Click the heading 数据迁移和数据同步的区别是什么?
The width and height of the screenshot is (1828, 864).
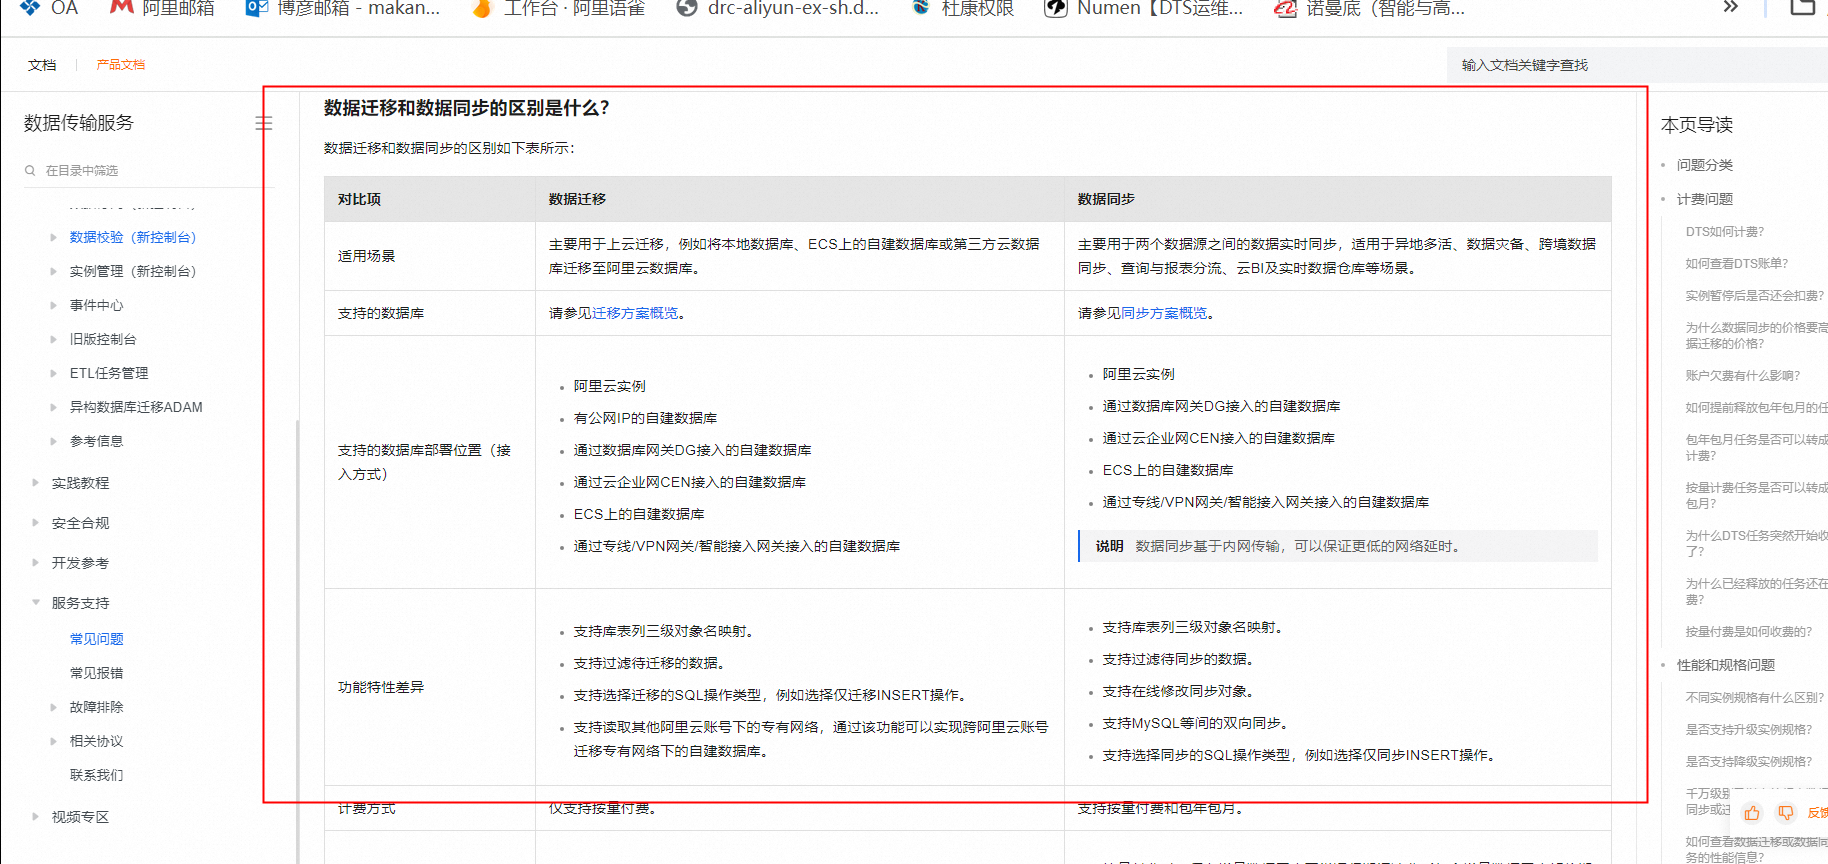click(x=467, y=108)
